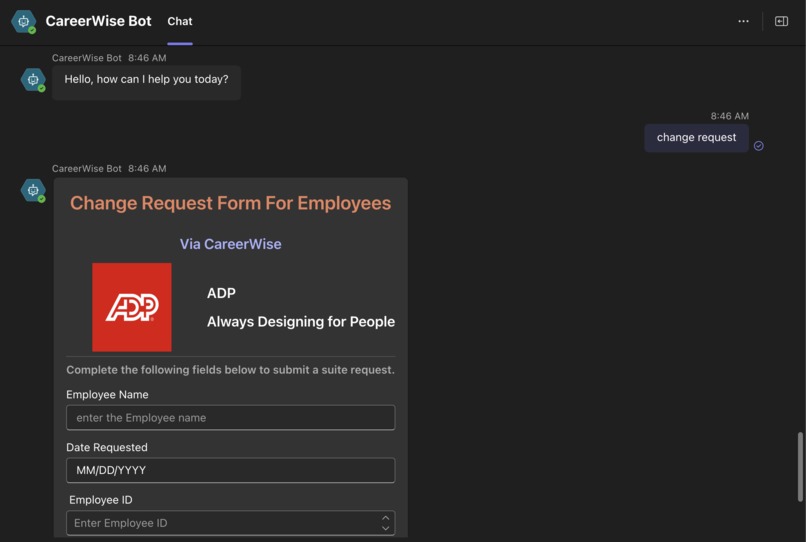Image resolution: width=806 pixels, height=542 pixels.
Task: Click the chat vertical scrollbar thumb
Action: [x=800, y=467]
